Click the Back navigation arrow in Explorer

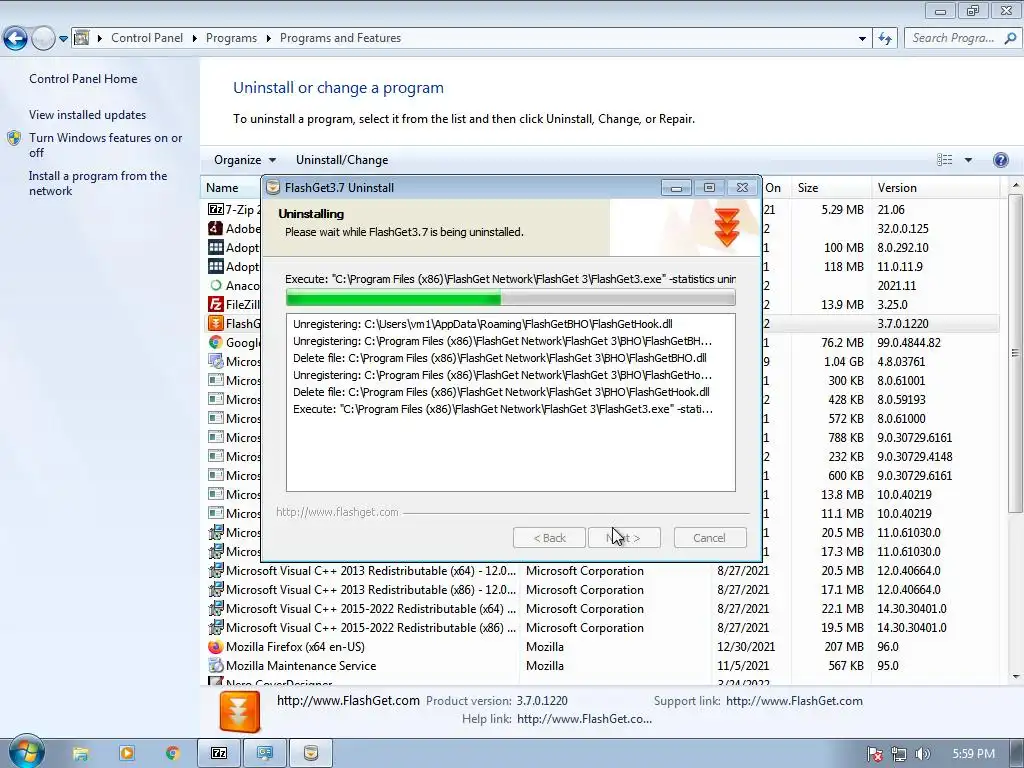15,39
